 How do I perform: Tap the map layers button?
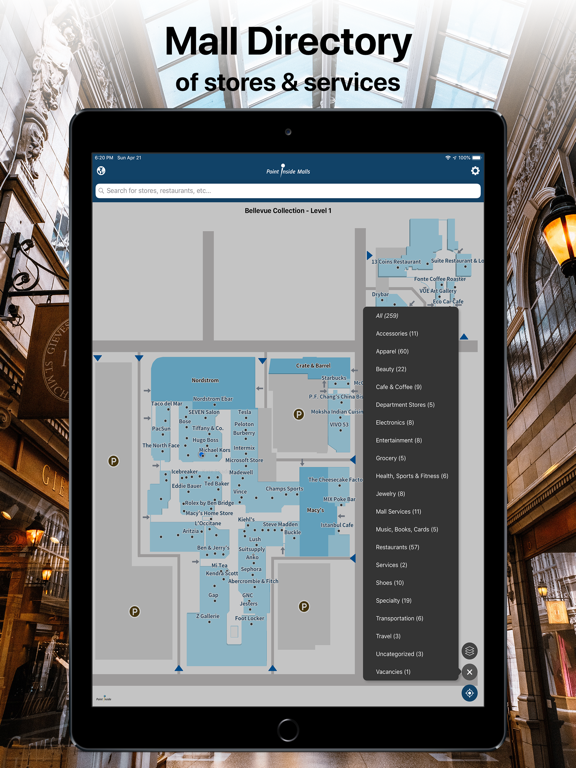click(469, 650)
